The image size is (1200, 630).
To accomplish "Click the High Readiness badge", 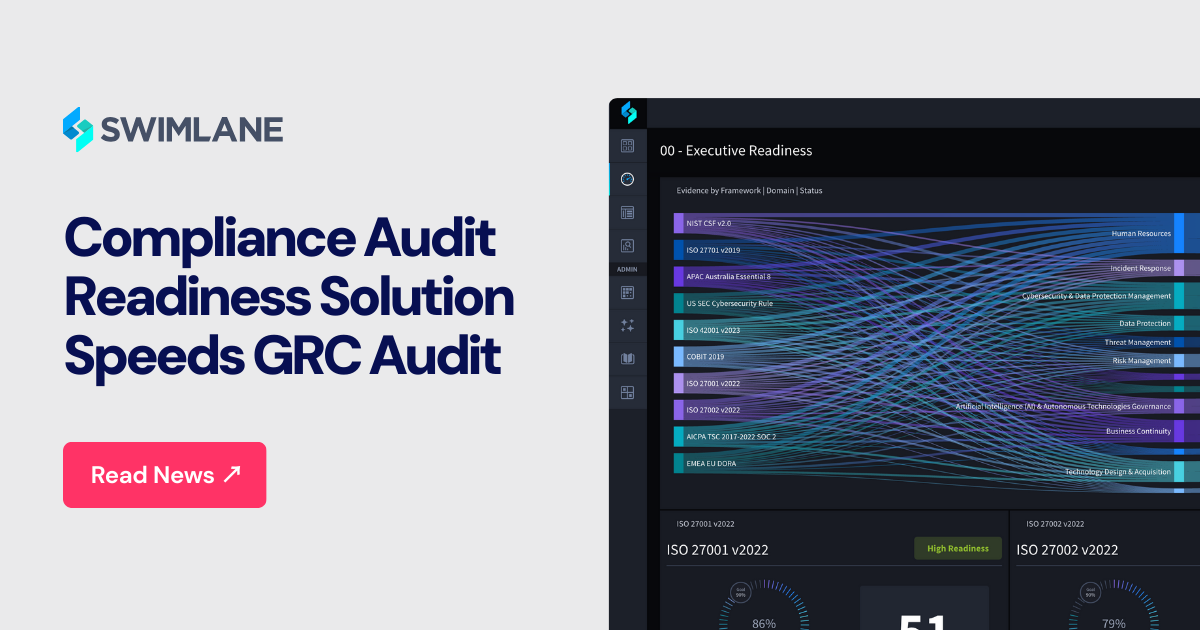I will point(957,548).
